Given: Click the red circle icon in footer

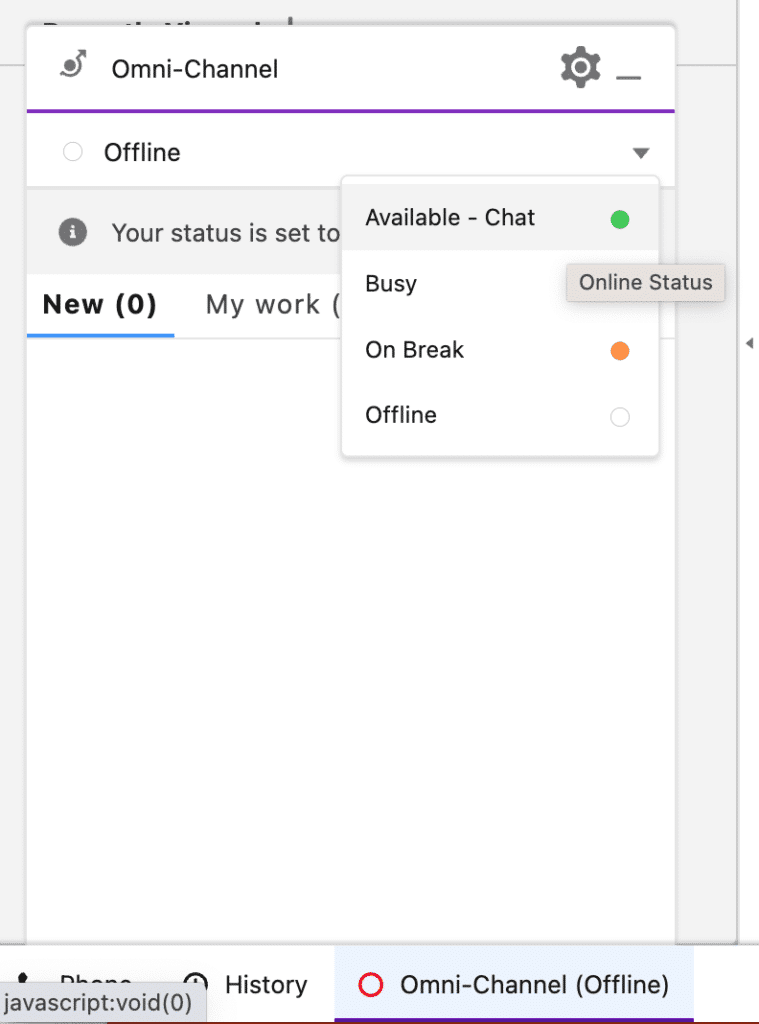Looking at the screenshot, I should (371, 985).
